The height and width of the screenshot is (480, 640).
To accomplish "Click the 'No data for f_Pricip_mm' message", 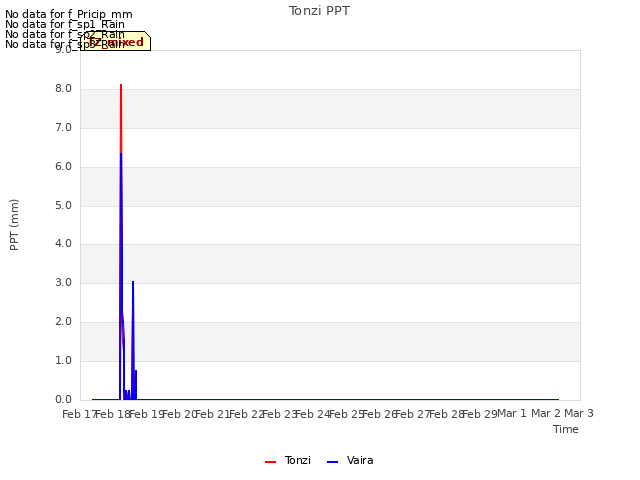I will click(69, 14).
